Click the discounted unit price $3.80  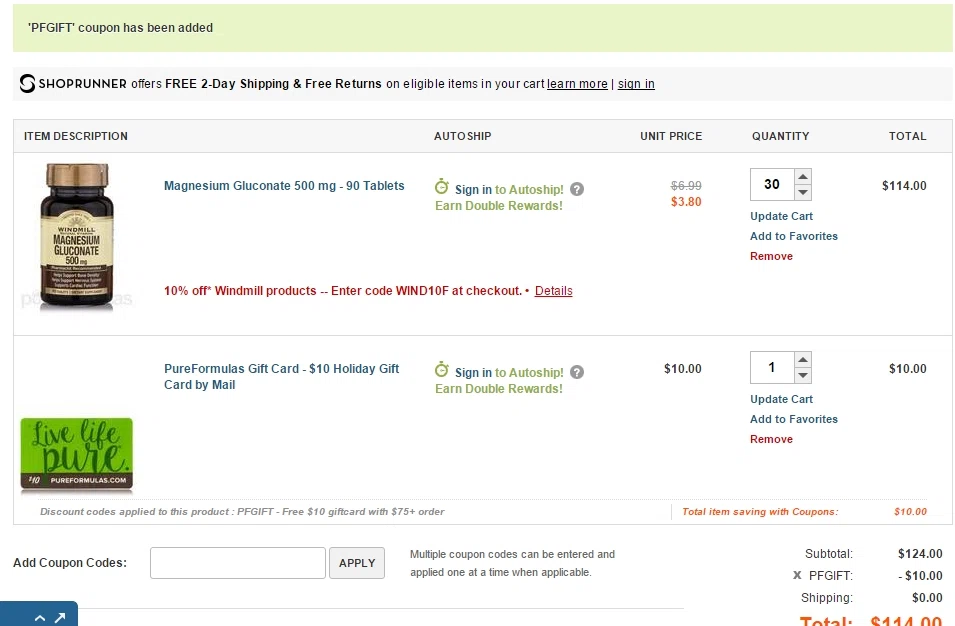(686, 202)
